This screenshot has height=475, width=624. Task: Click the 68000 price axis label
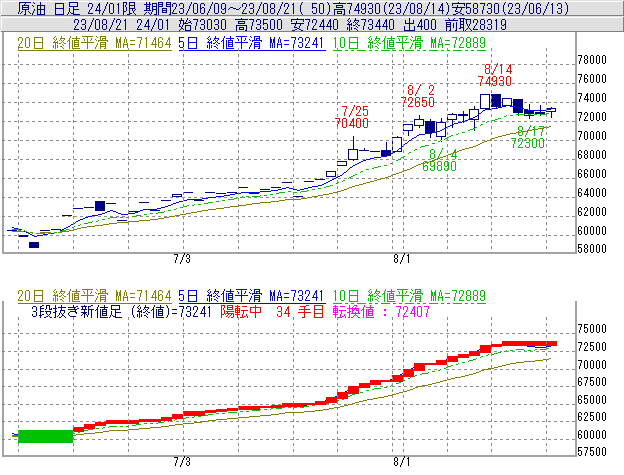(x=592, y=155)
